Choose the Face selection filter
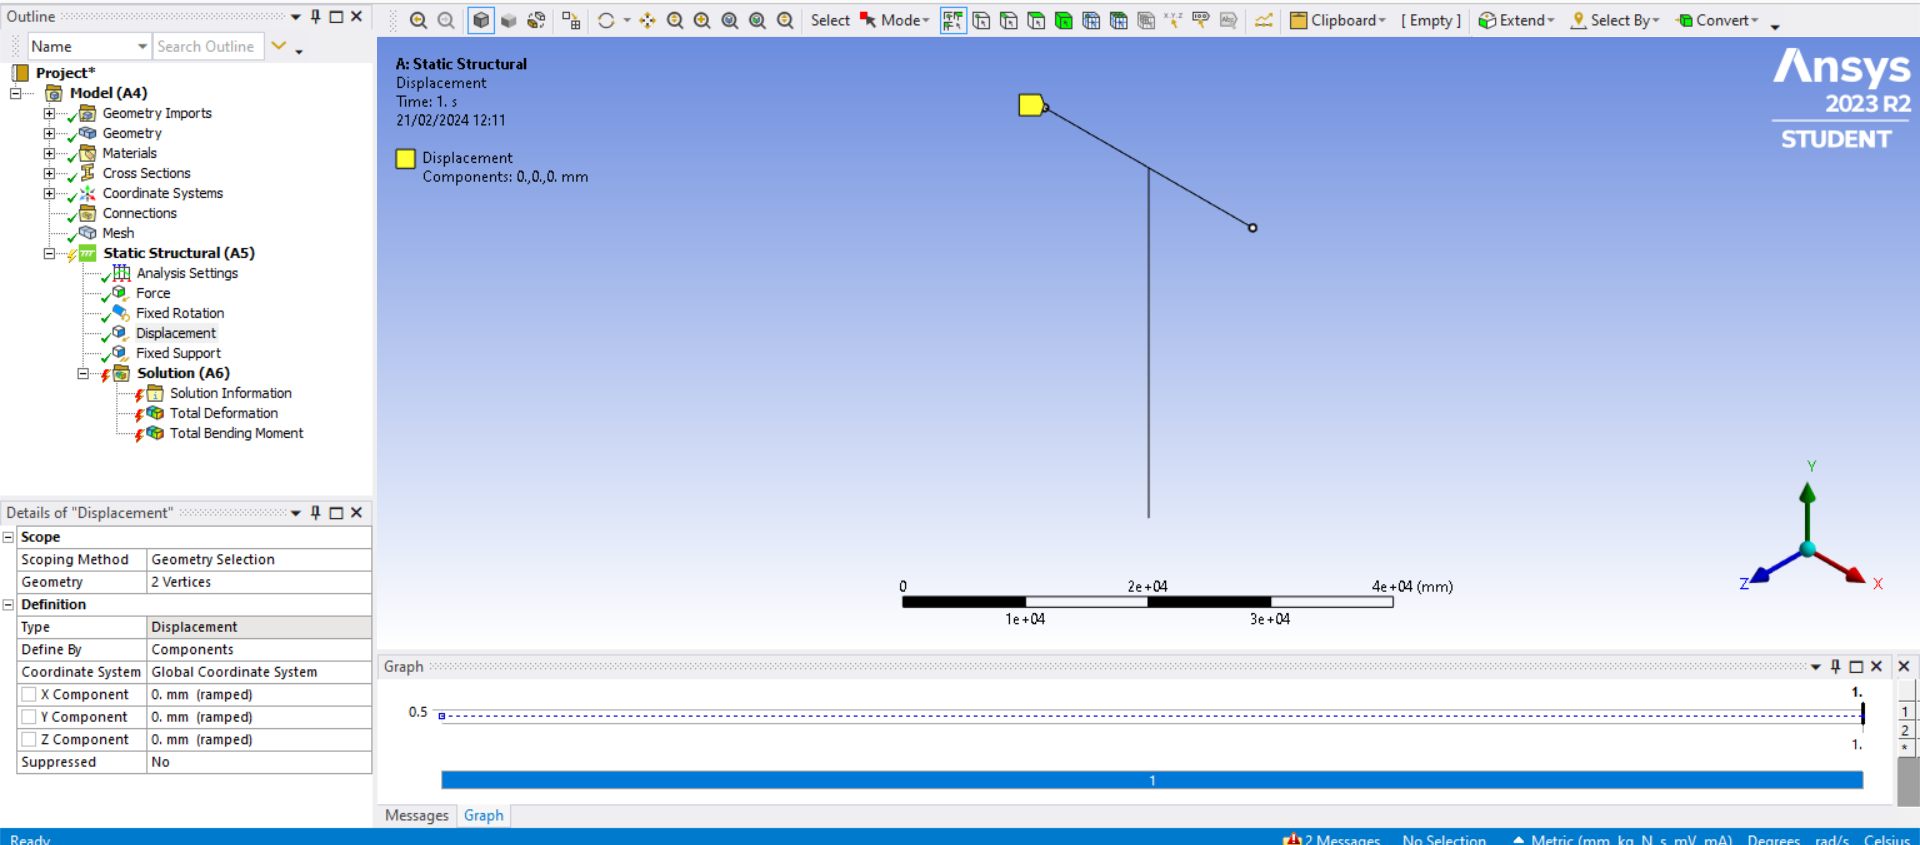This screenshot has width=1920, height=845. click(1036, 20)
